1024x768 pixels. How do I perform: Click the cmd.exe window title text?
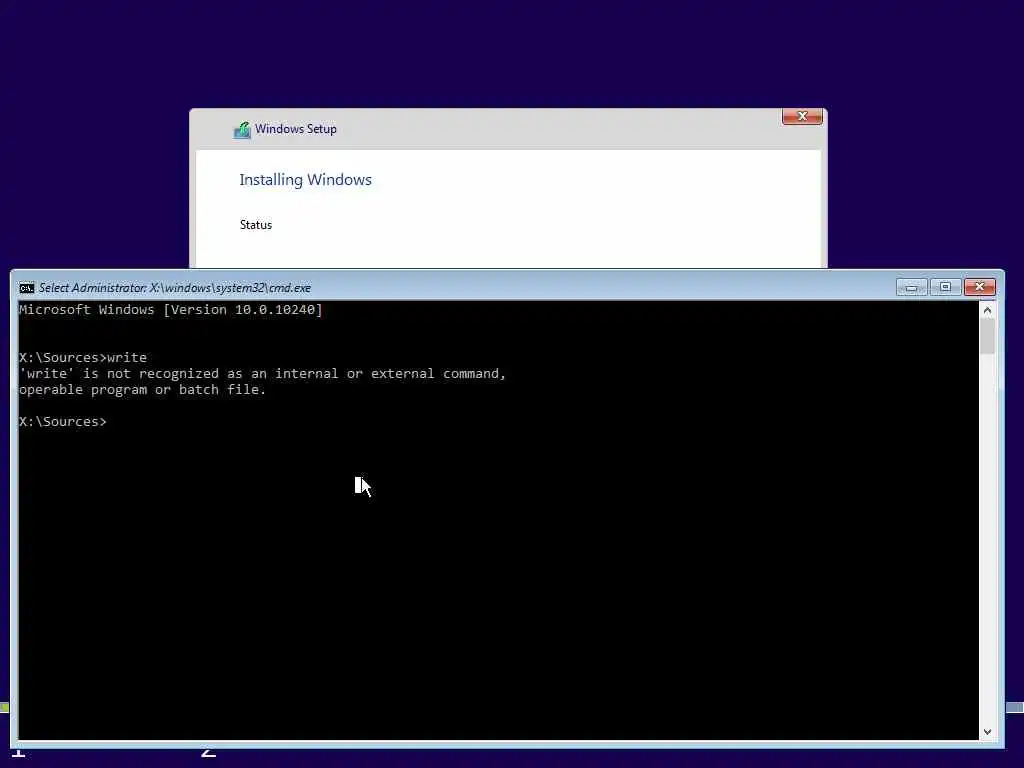(174, 288)
